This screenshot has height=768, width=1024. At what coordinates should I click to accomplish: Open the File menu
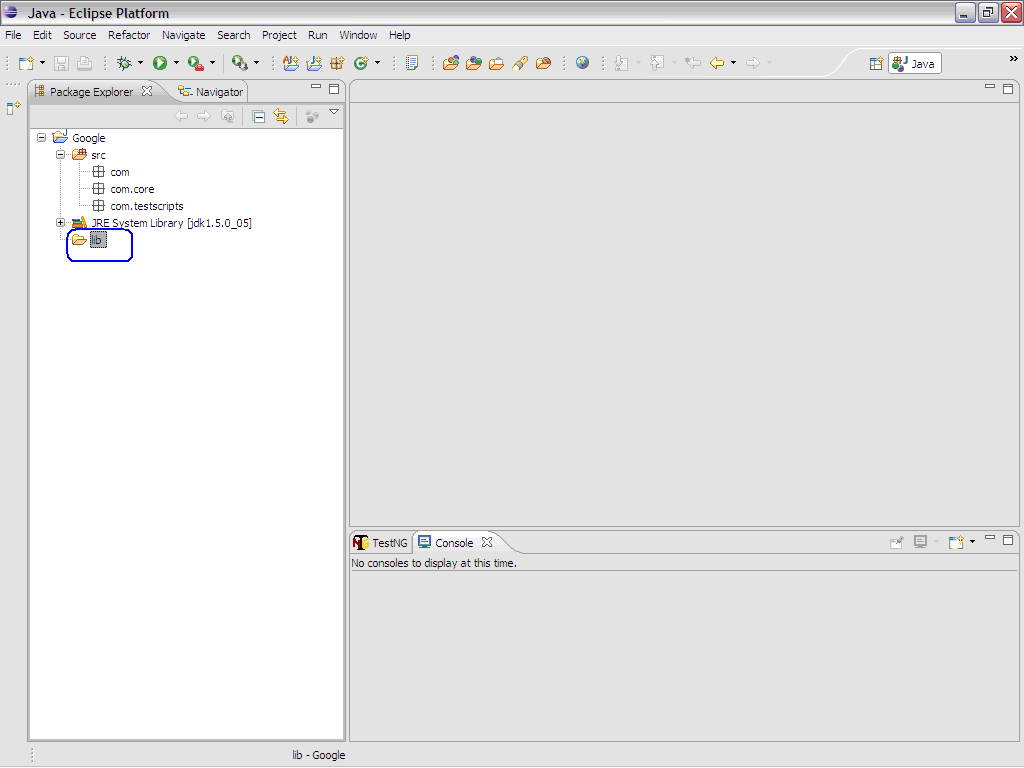tap(13, 35)
